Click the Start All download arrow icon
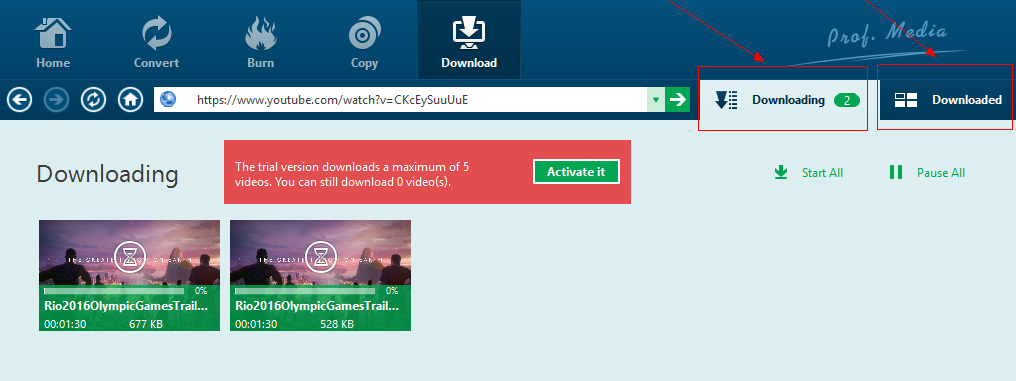This screenshot has height=381, width=1016. (x=781, y=172)
